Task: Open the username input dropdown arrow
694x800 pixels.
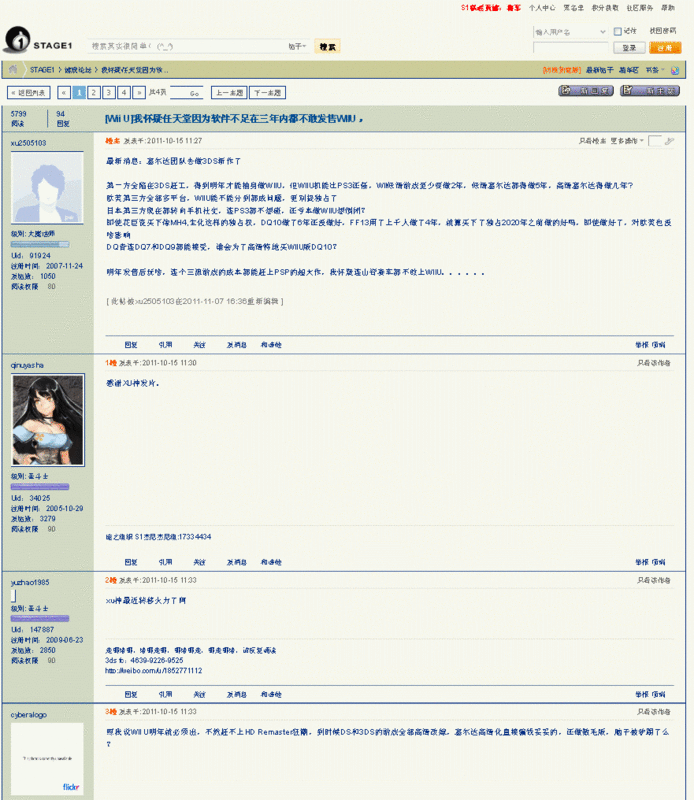Action: coord(603,32)
